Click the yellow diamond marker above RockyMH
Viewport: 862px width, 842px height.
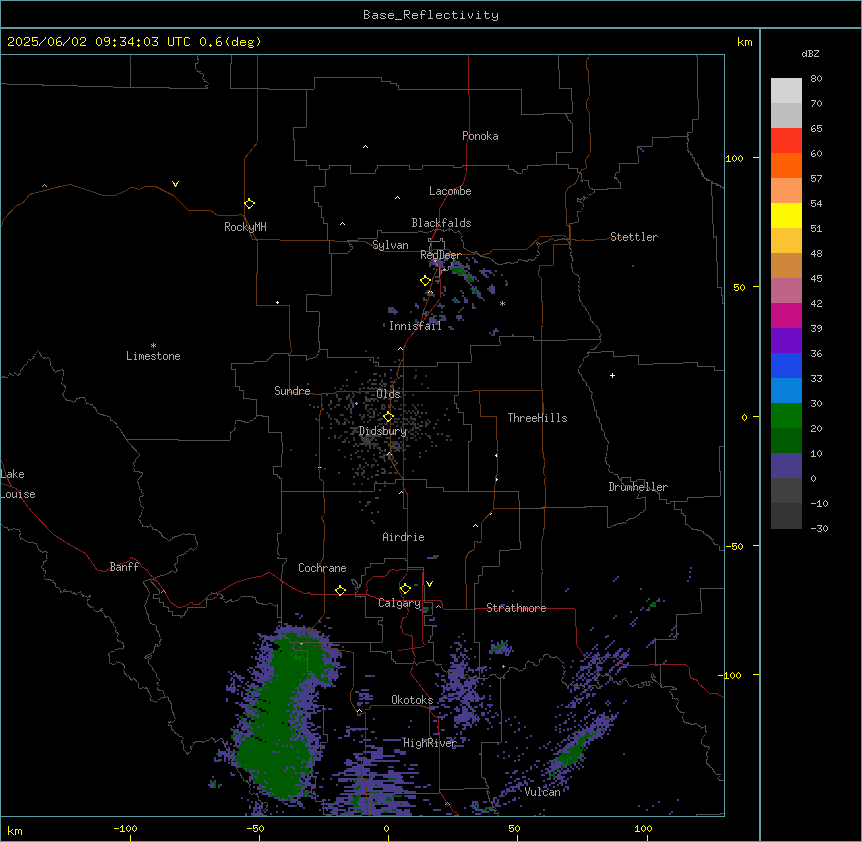pyautogui.click(x=249, y=204)
